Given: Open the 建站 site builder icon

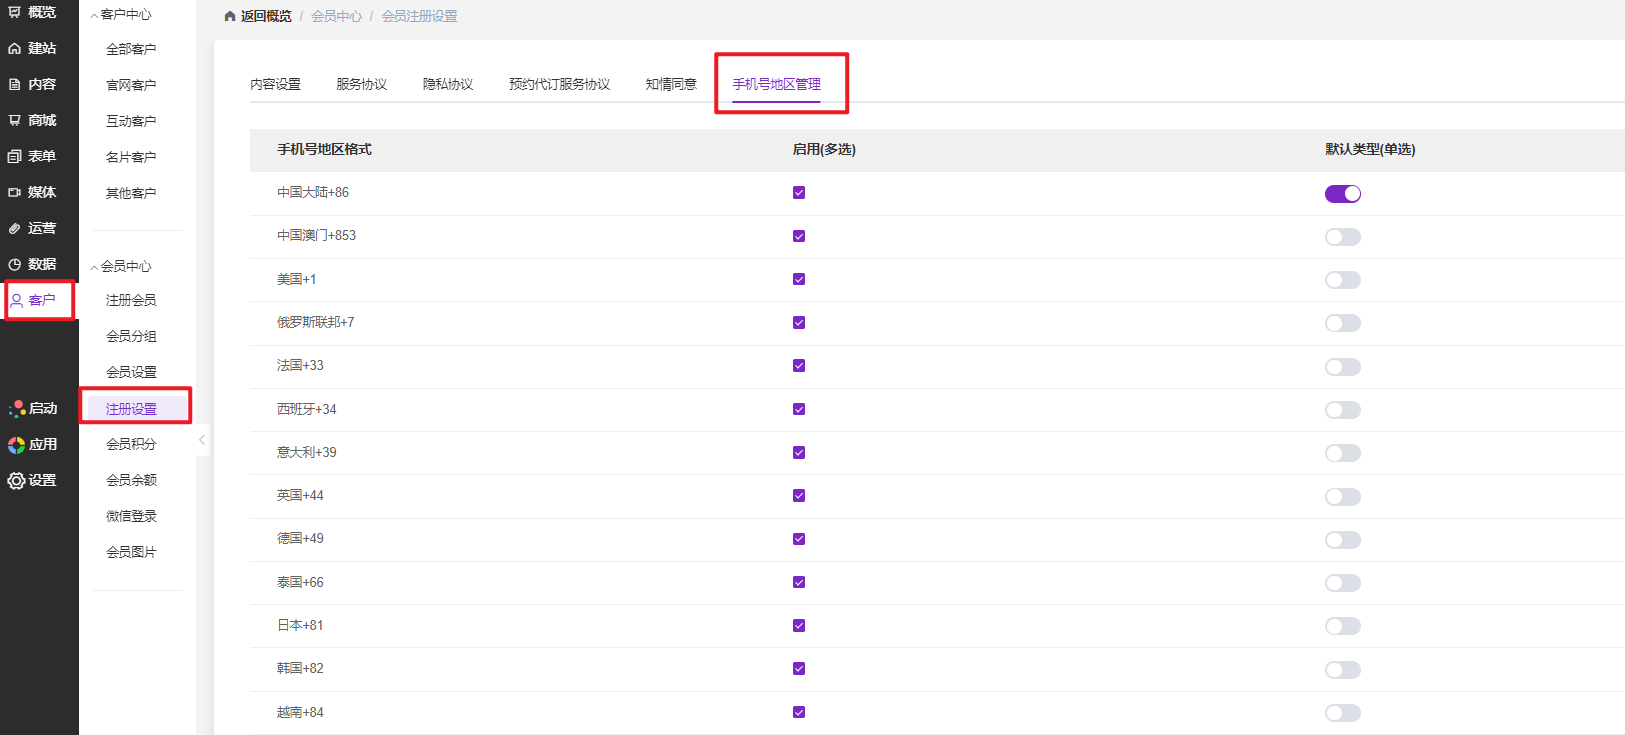Looking at the screenshot, I should pos(15,48).
